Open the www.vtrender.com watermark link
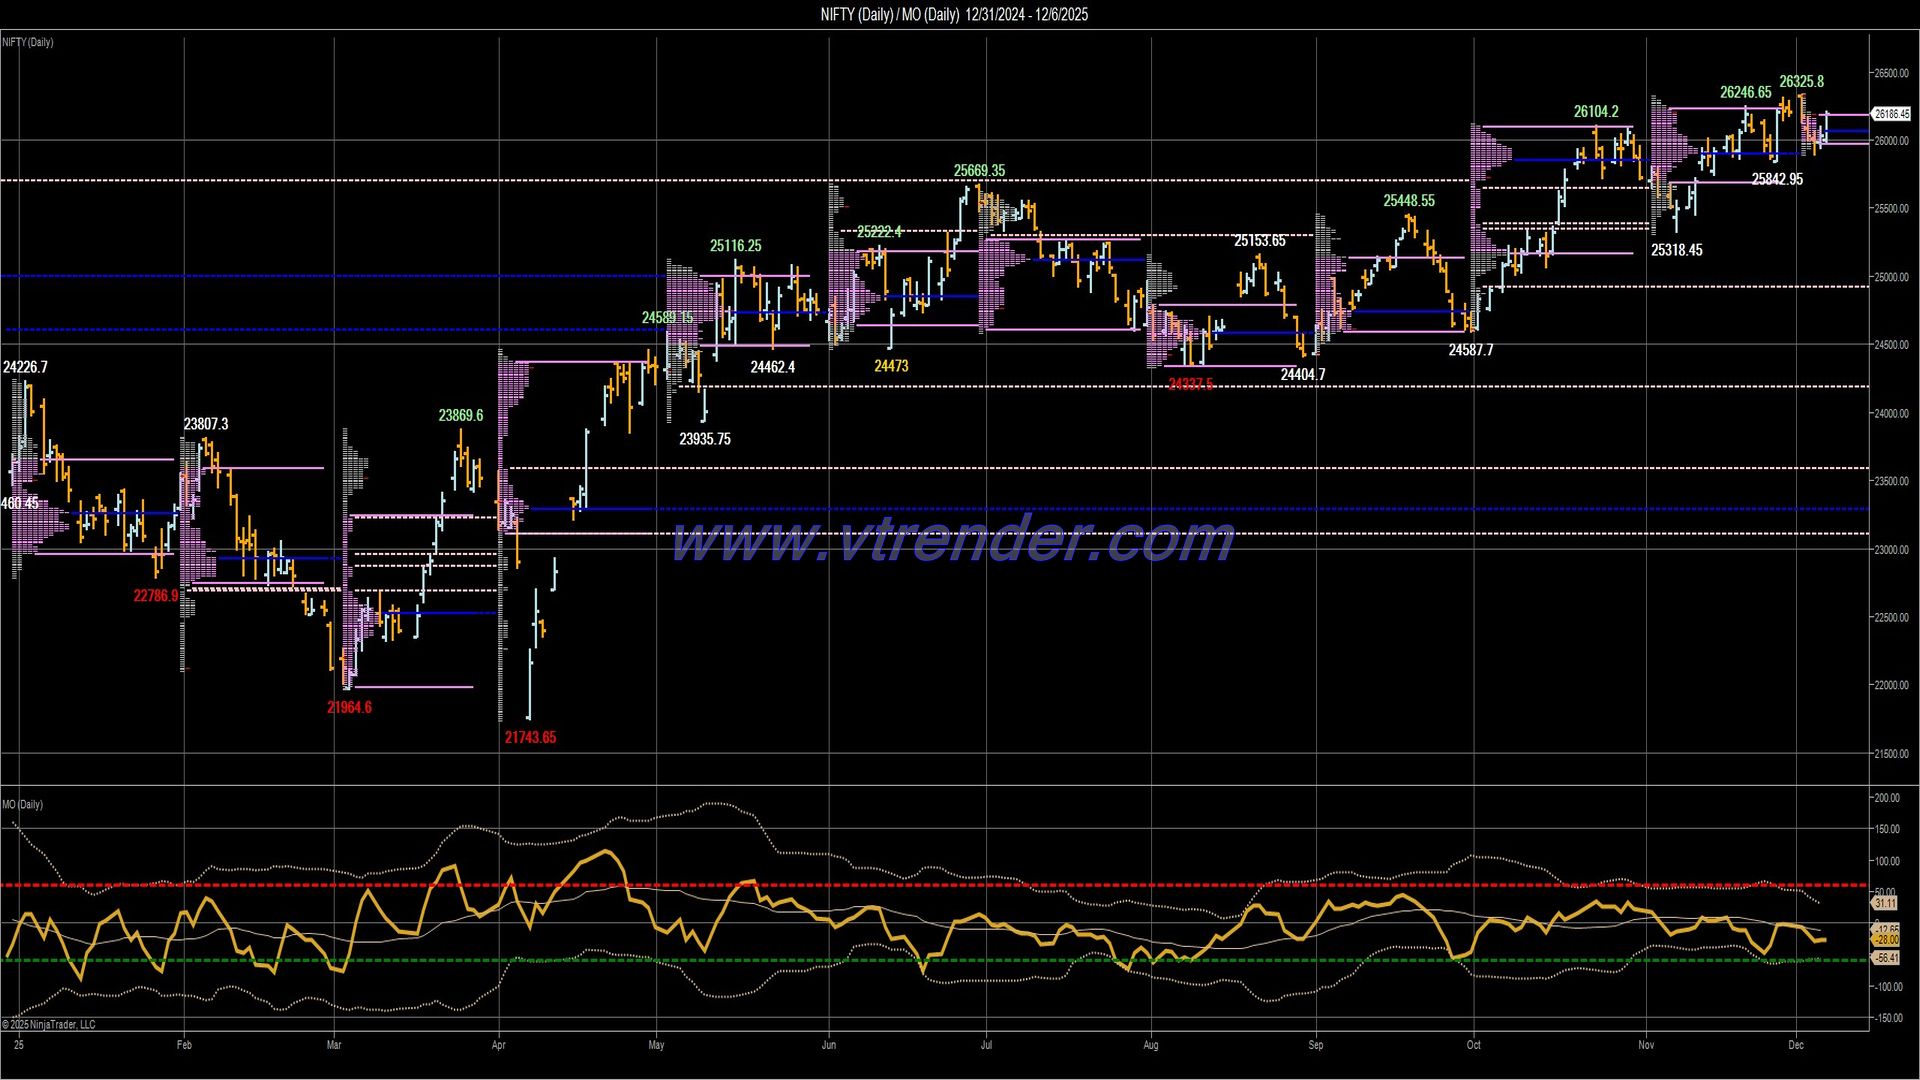 (x=955, y=542)
